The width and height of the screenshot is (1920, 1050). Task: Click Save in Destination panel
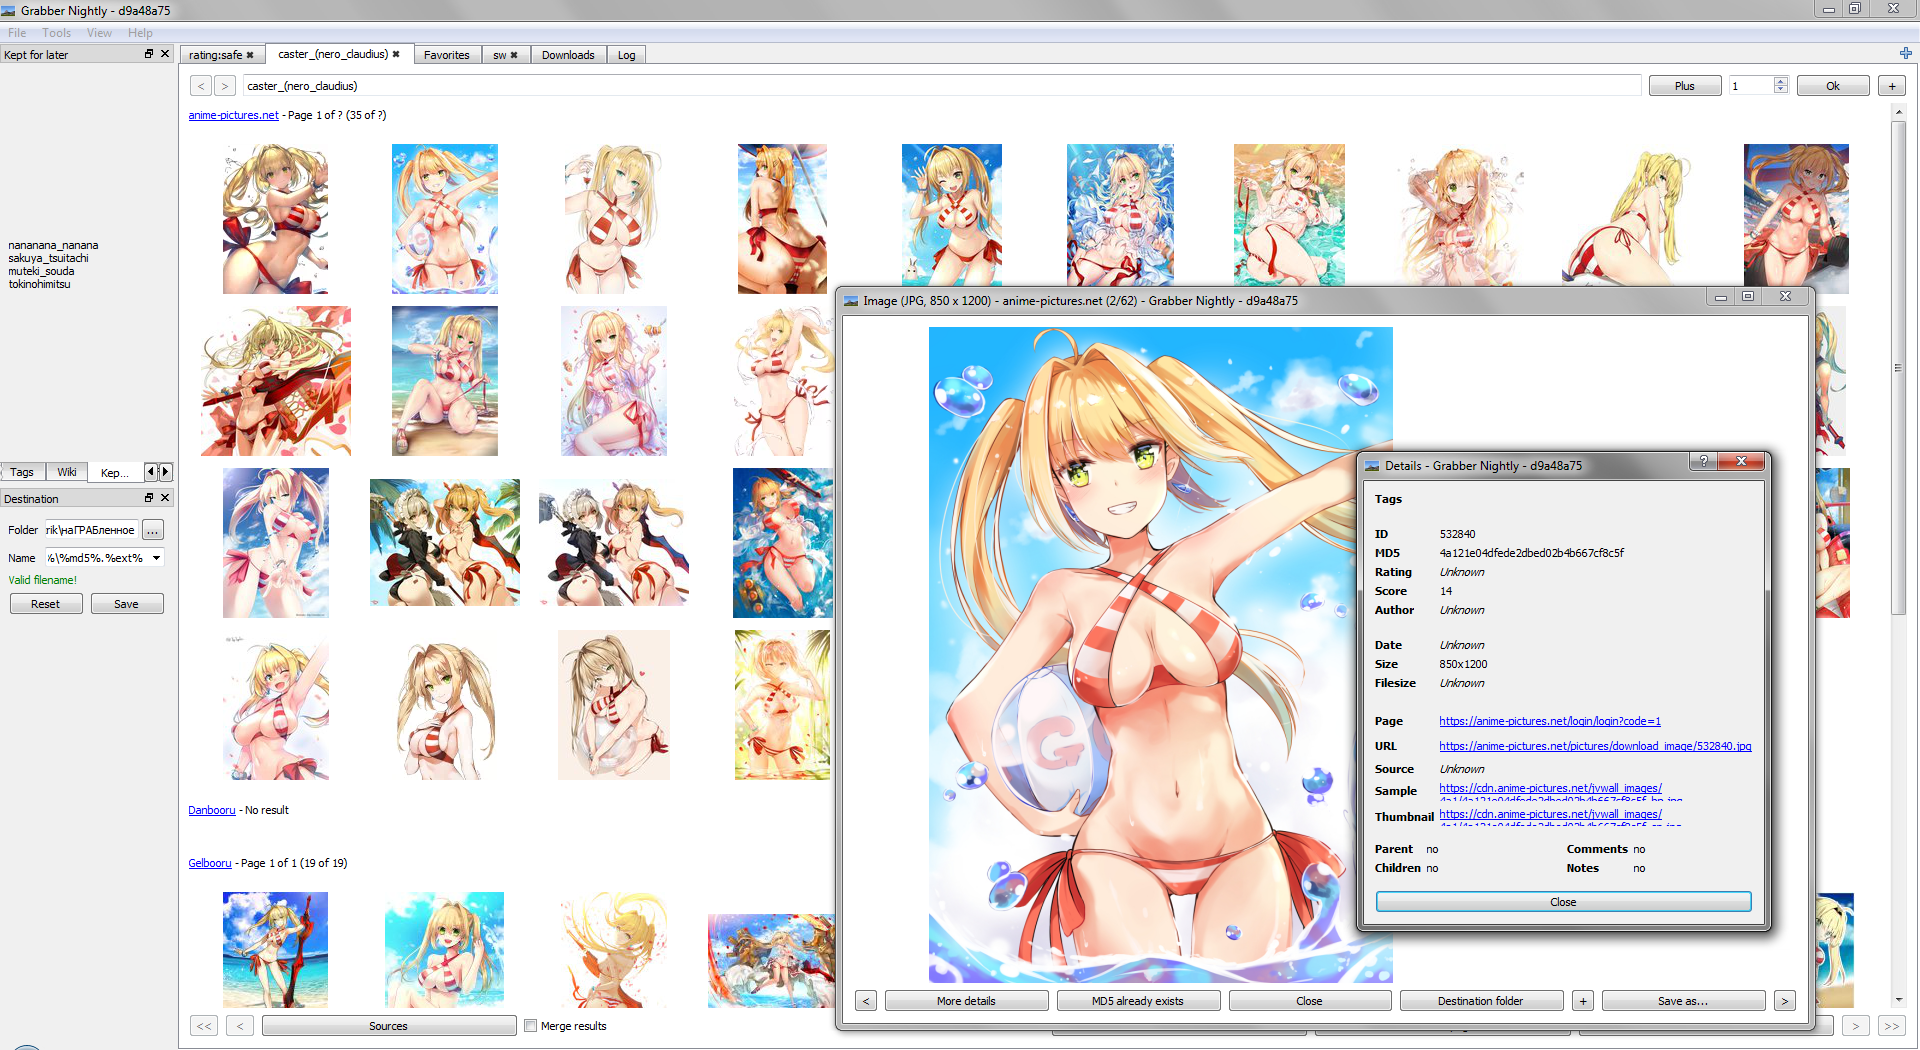(127, 604)
